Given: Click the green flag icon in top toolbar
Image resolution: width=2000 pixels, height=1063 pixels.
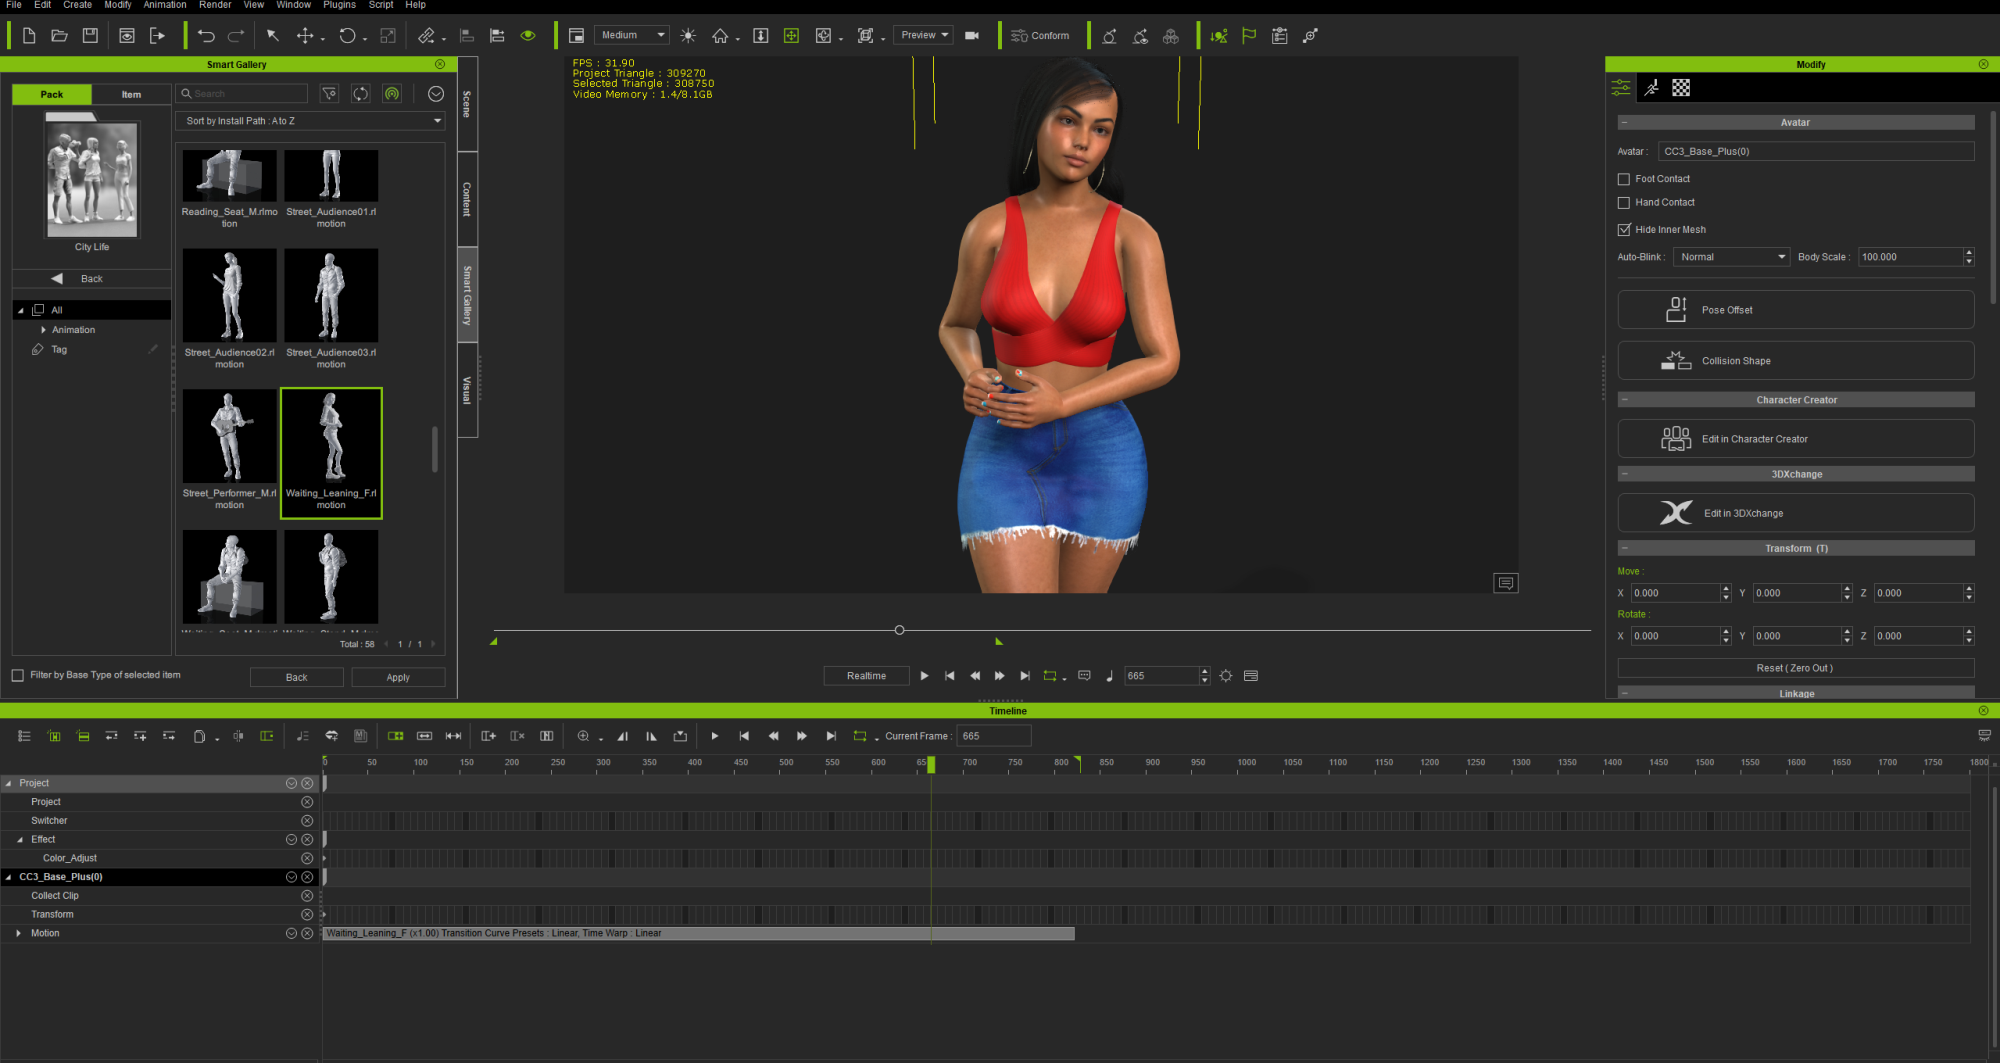Looking at the screenshot, I should coord(1249,36).
